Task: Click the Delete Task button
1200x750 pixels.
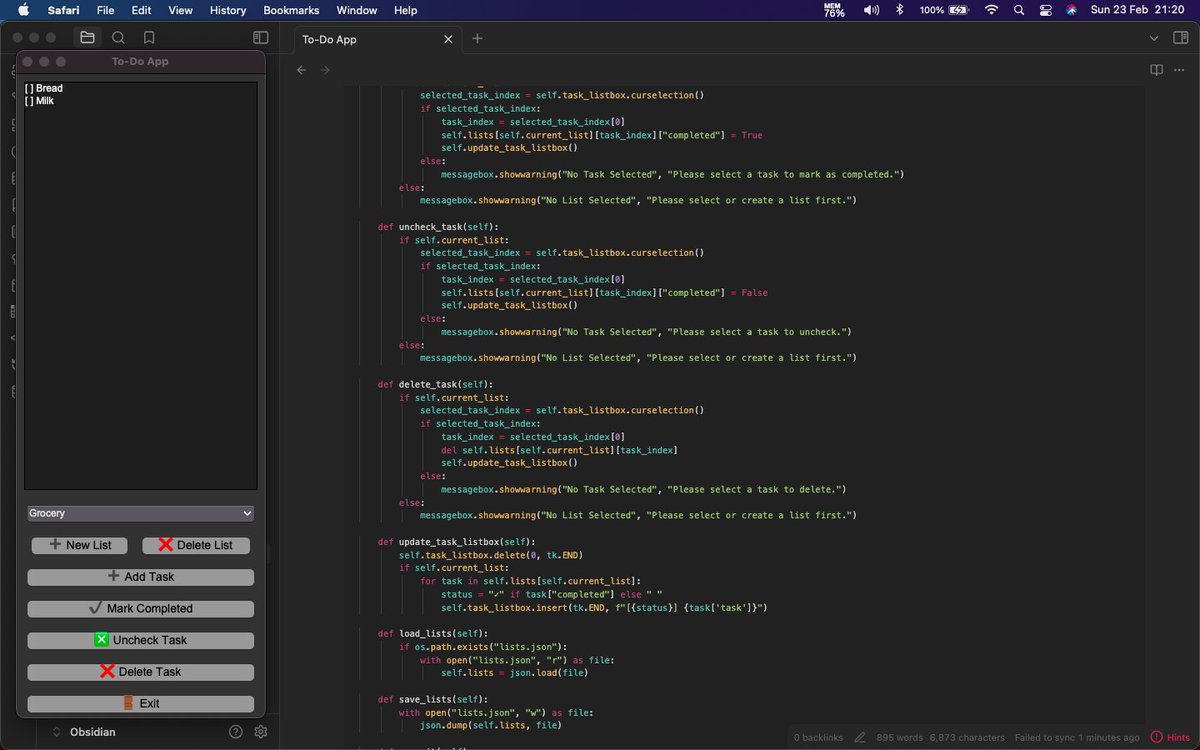Action: point(141,672)
